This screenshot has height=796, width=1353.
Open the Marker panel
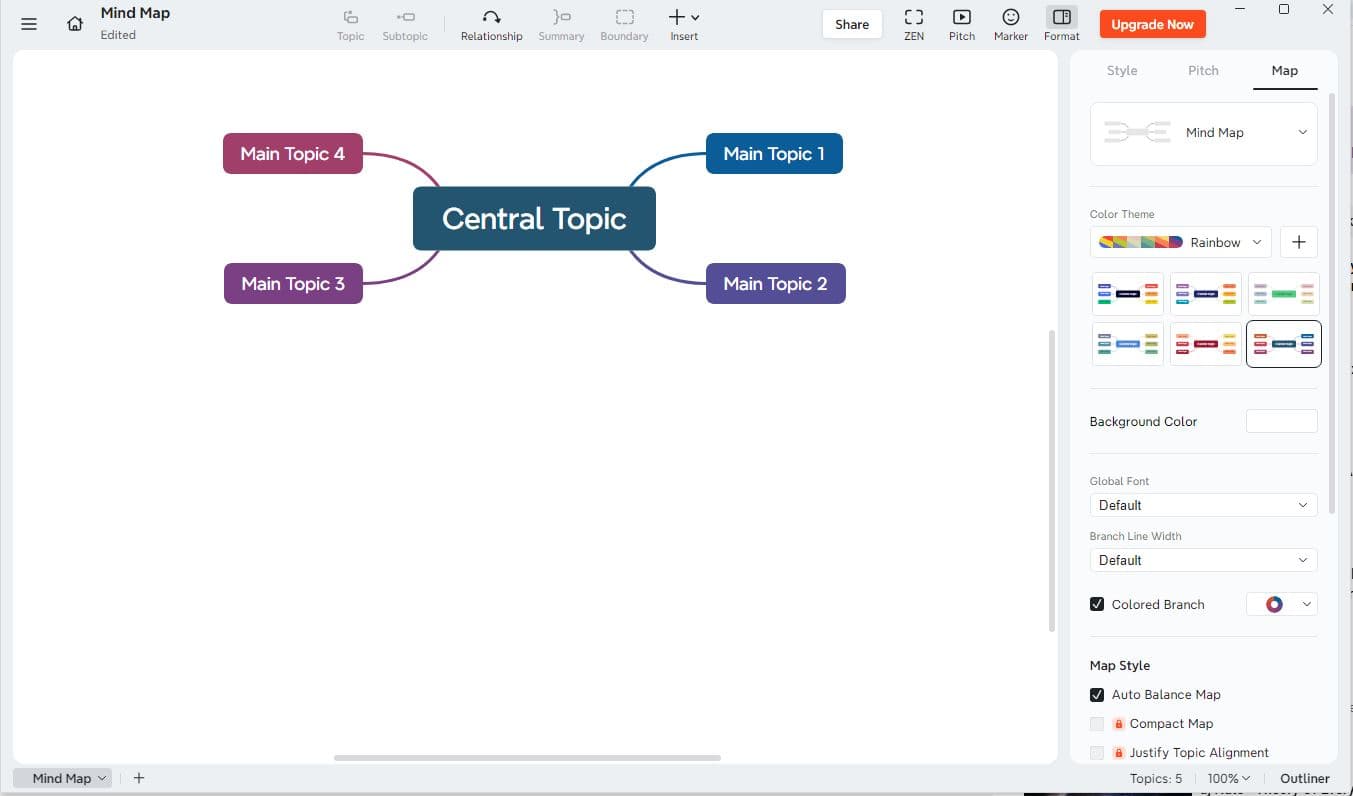tap(1010, 25)
